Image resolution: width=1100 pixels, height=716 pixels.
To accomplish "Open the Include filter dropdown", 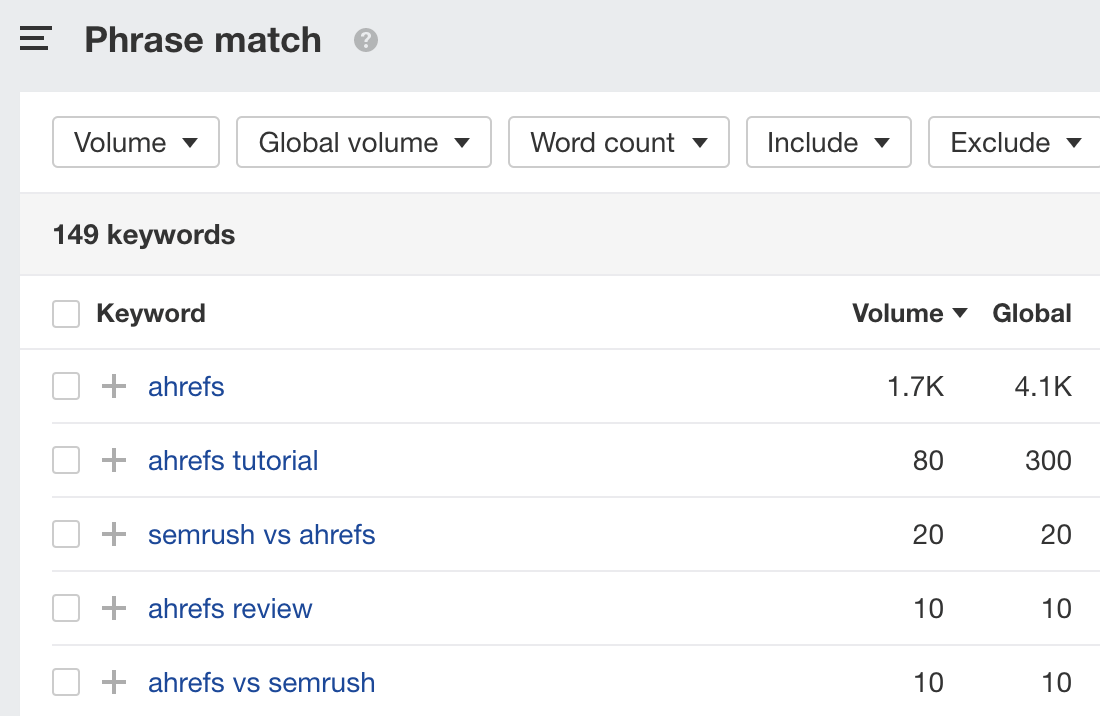I will [828, 142].
